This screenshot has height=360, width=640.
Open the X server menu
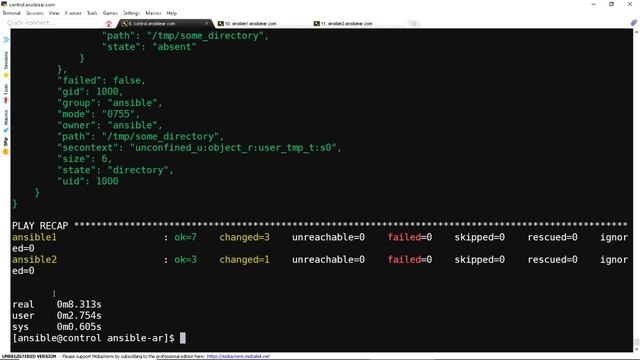pyautogui.click(x=73, y=13)
